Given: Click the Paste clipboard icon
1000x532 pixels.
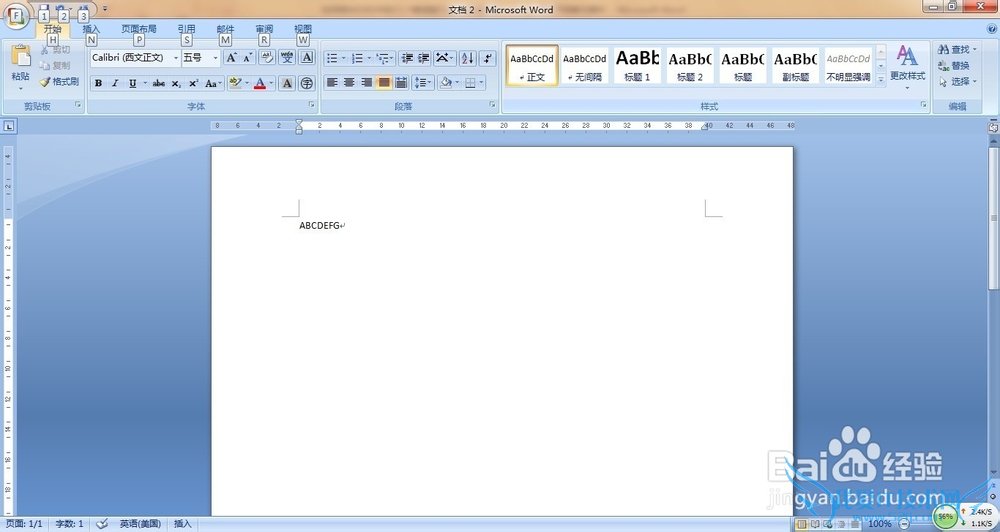Looking at the screenshot, I should [21, 56].
